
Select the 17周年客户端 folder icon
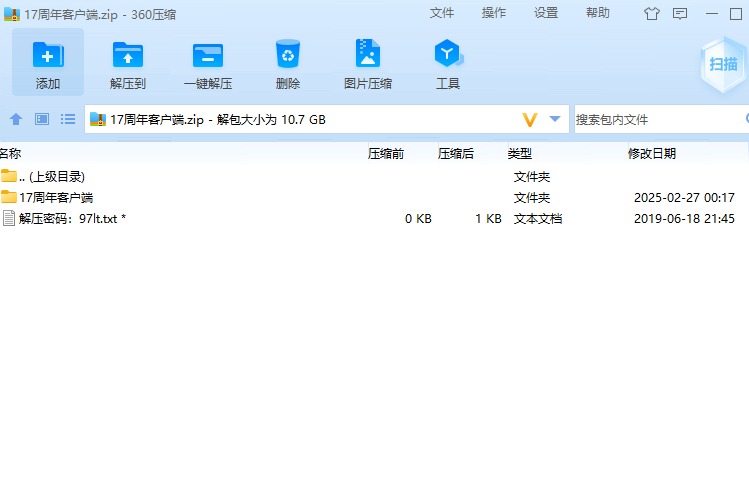coord(9,196)
